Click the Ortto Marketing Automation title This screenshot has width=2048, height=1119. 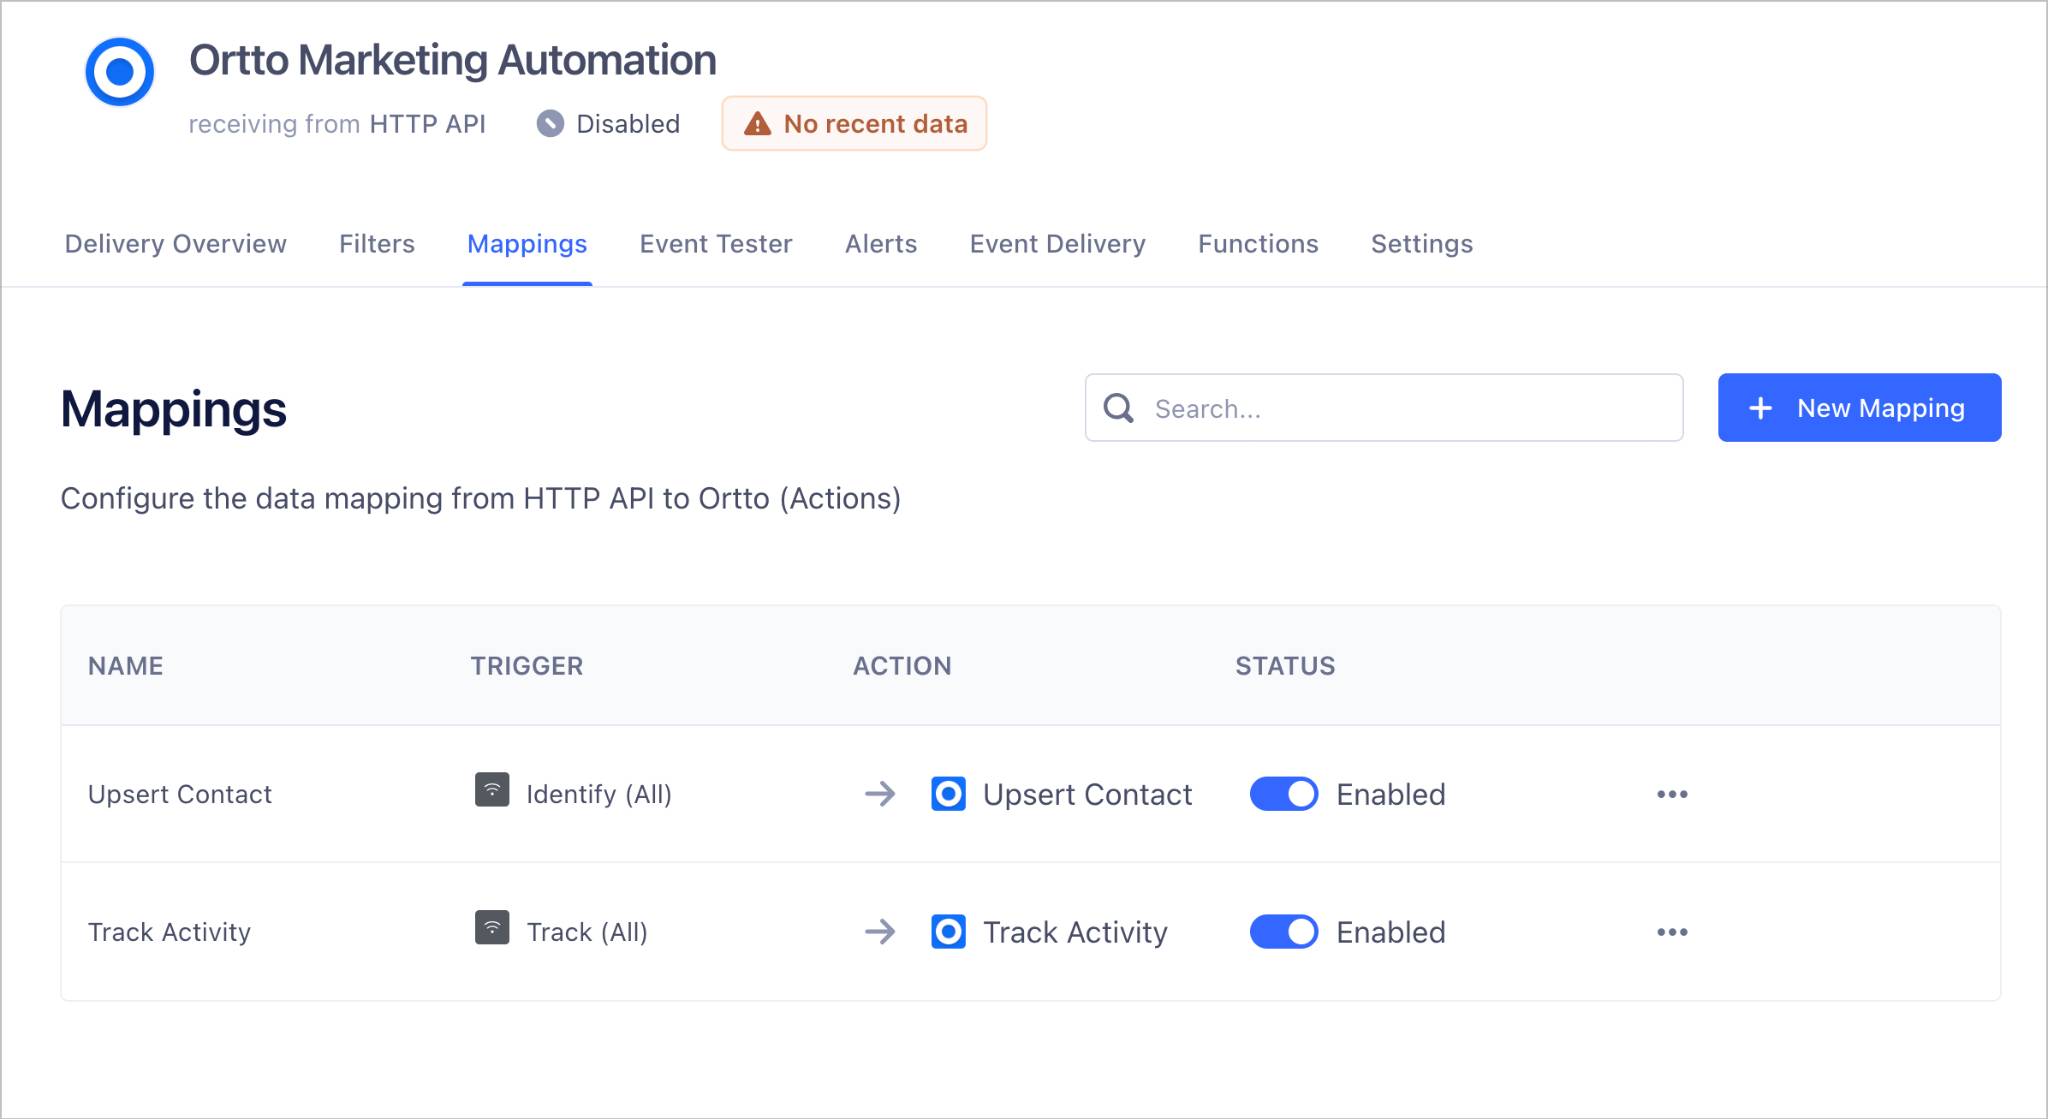(453, 60)
